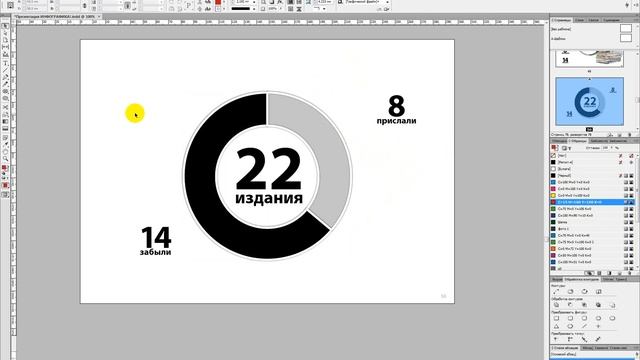
Task: Click the red fill color in control bar
Action: coord(218,2)
